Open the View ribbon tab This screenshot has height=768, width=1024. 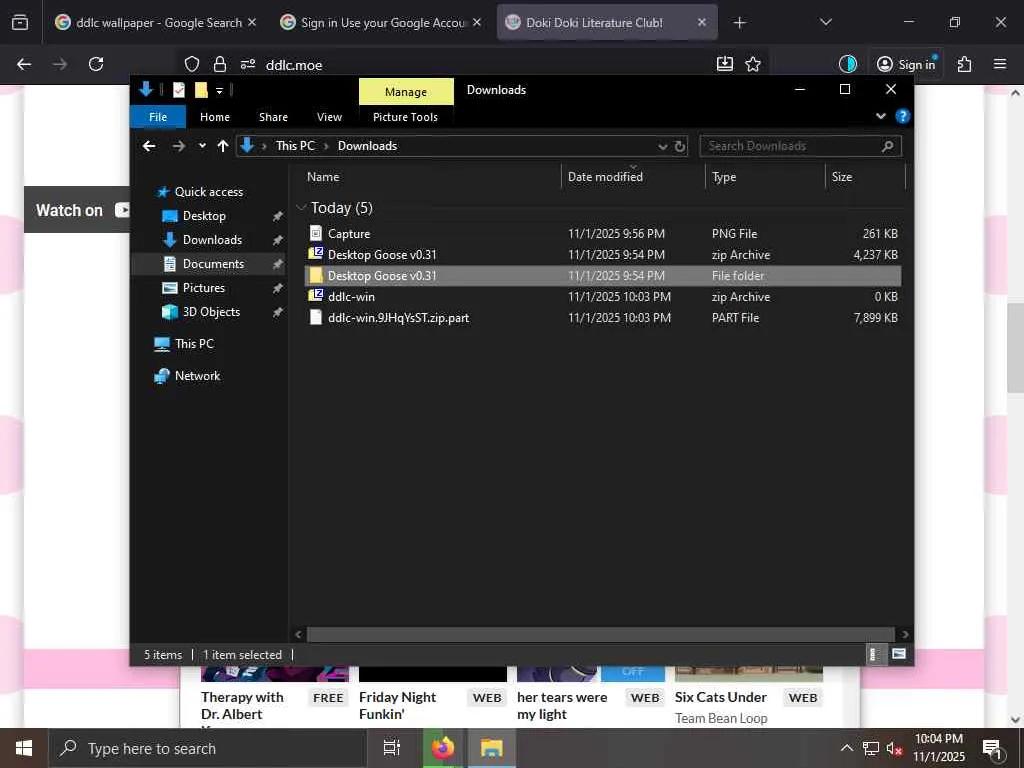click(x=329, y=117)
